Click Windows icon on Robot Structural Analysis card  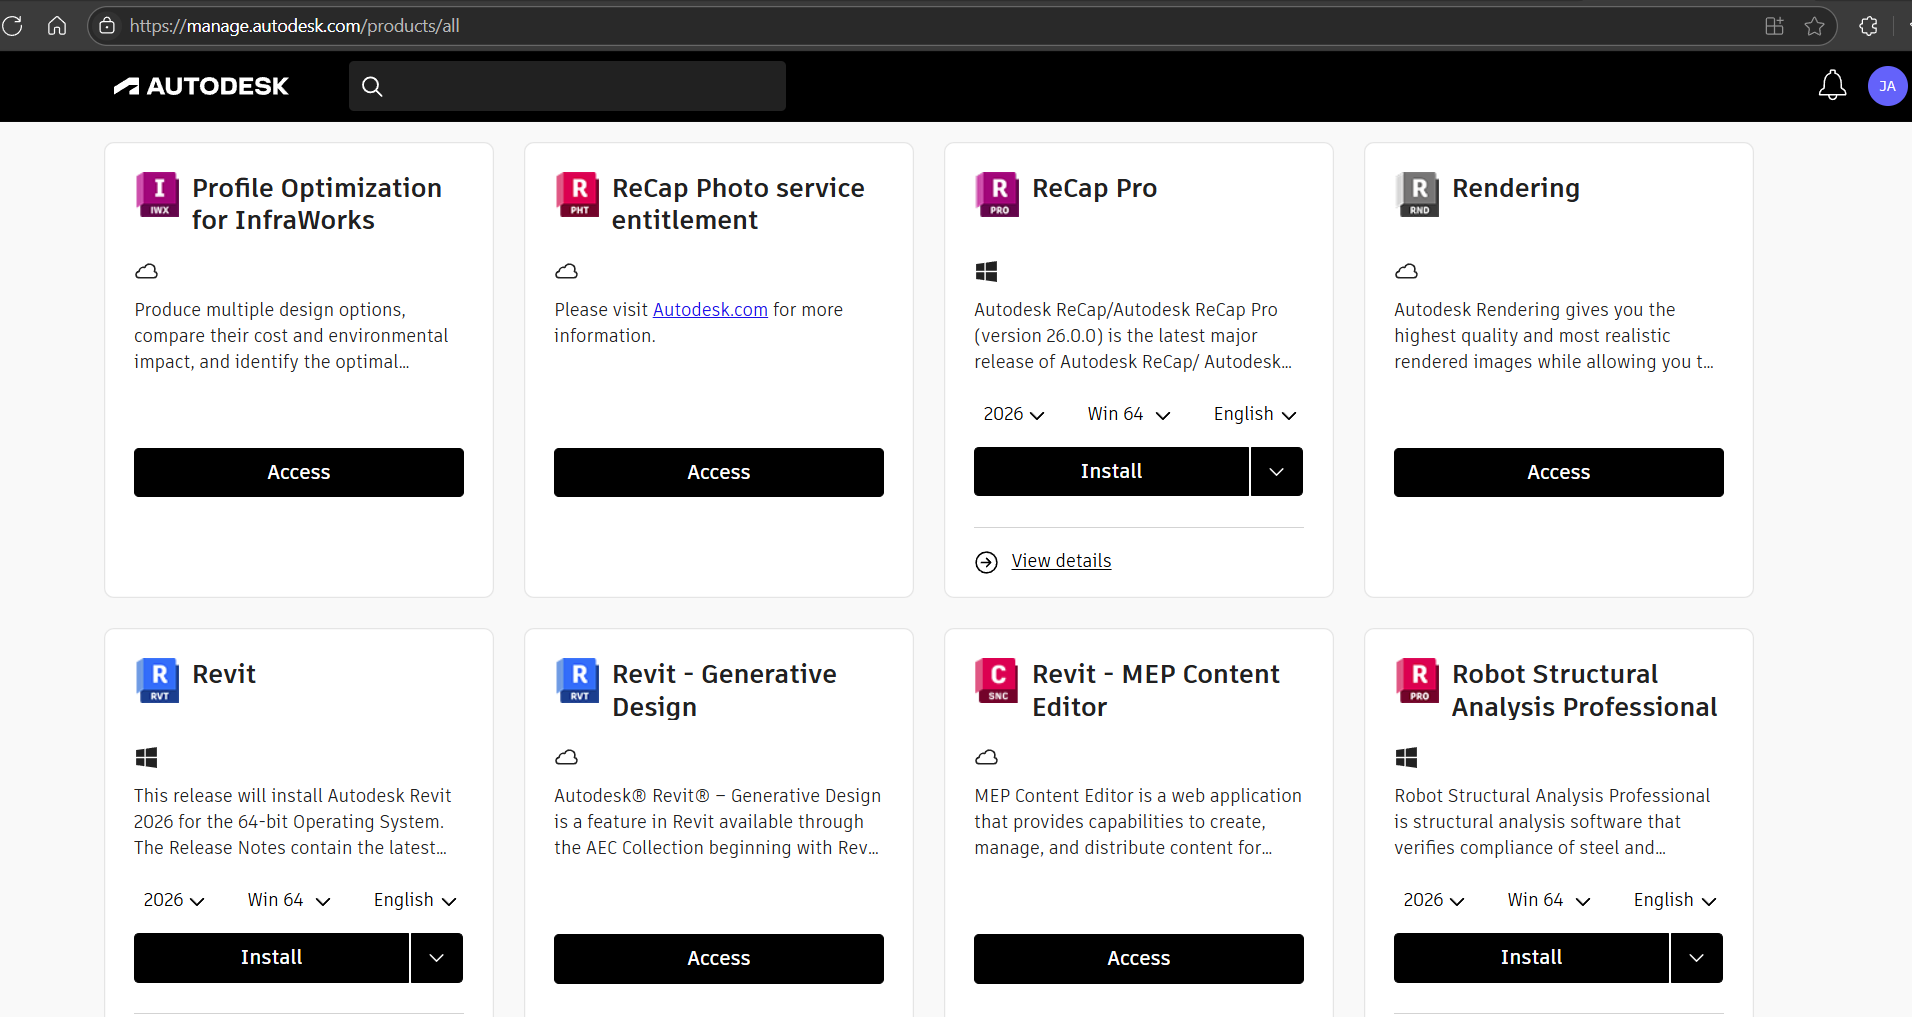pos(1406,757)
